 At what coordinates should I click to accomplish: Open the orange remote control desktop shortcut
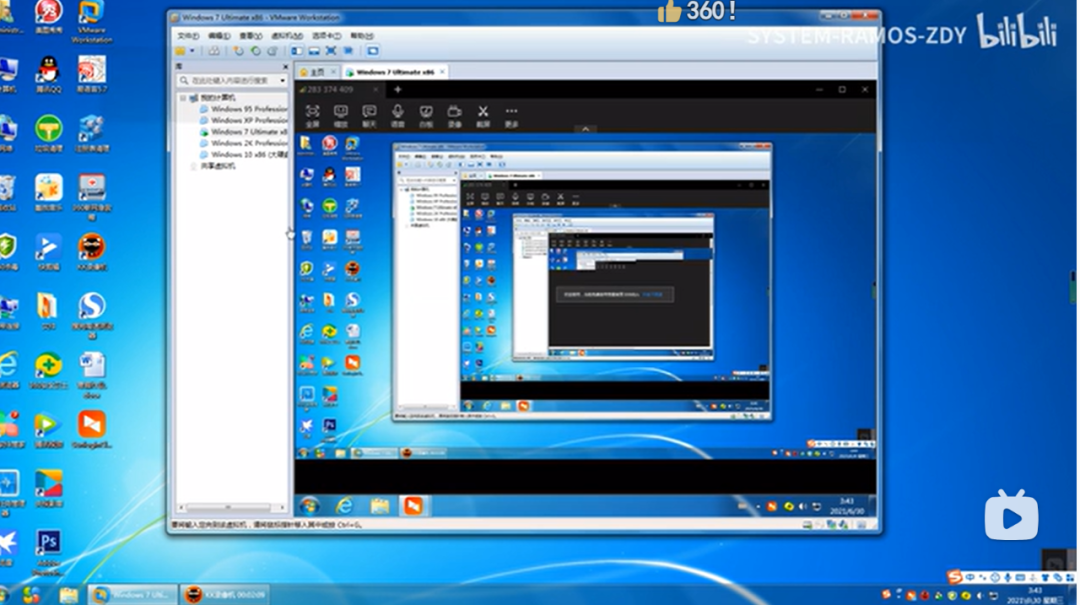tap(92, 429)
